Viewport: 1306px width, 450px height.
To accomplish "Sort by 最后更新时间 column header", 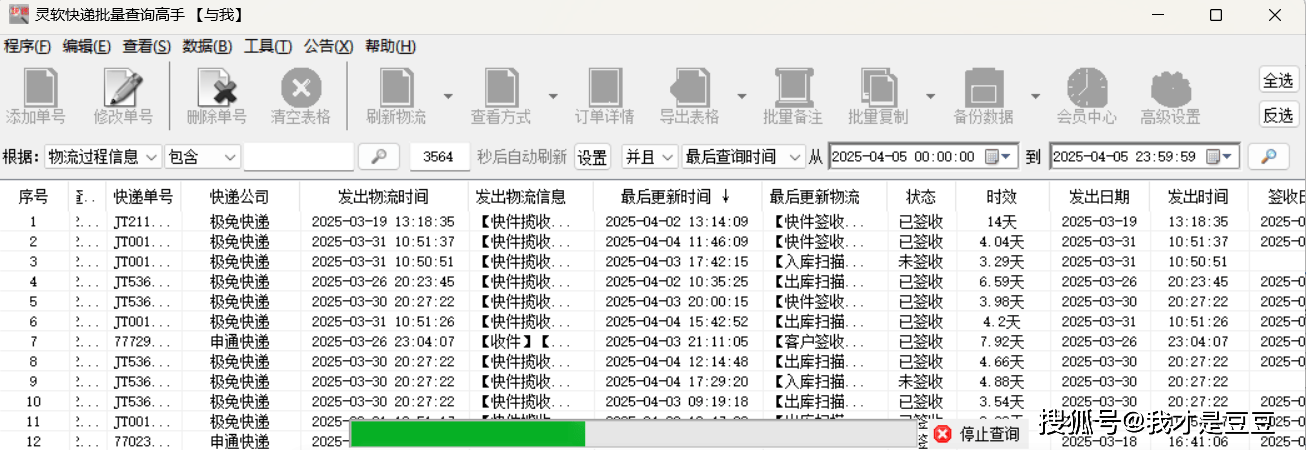I will [x=676, y=196].
